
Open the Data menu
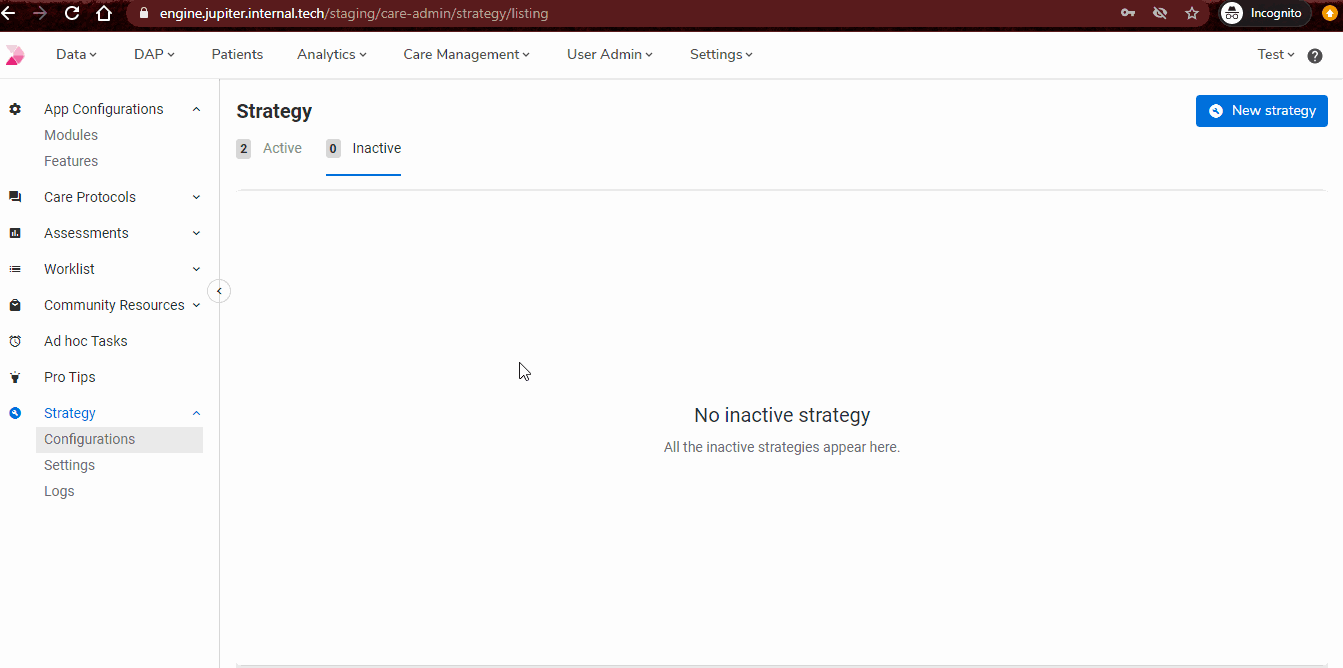click(77, 55)
